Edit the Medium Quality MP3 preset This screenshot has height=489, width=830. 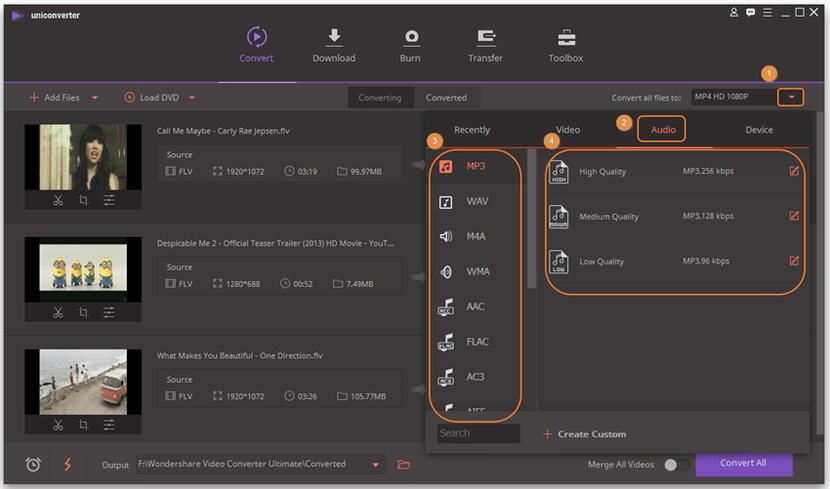click(794, 215)
